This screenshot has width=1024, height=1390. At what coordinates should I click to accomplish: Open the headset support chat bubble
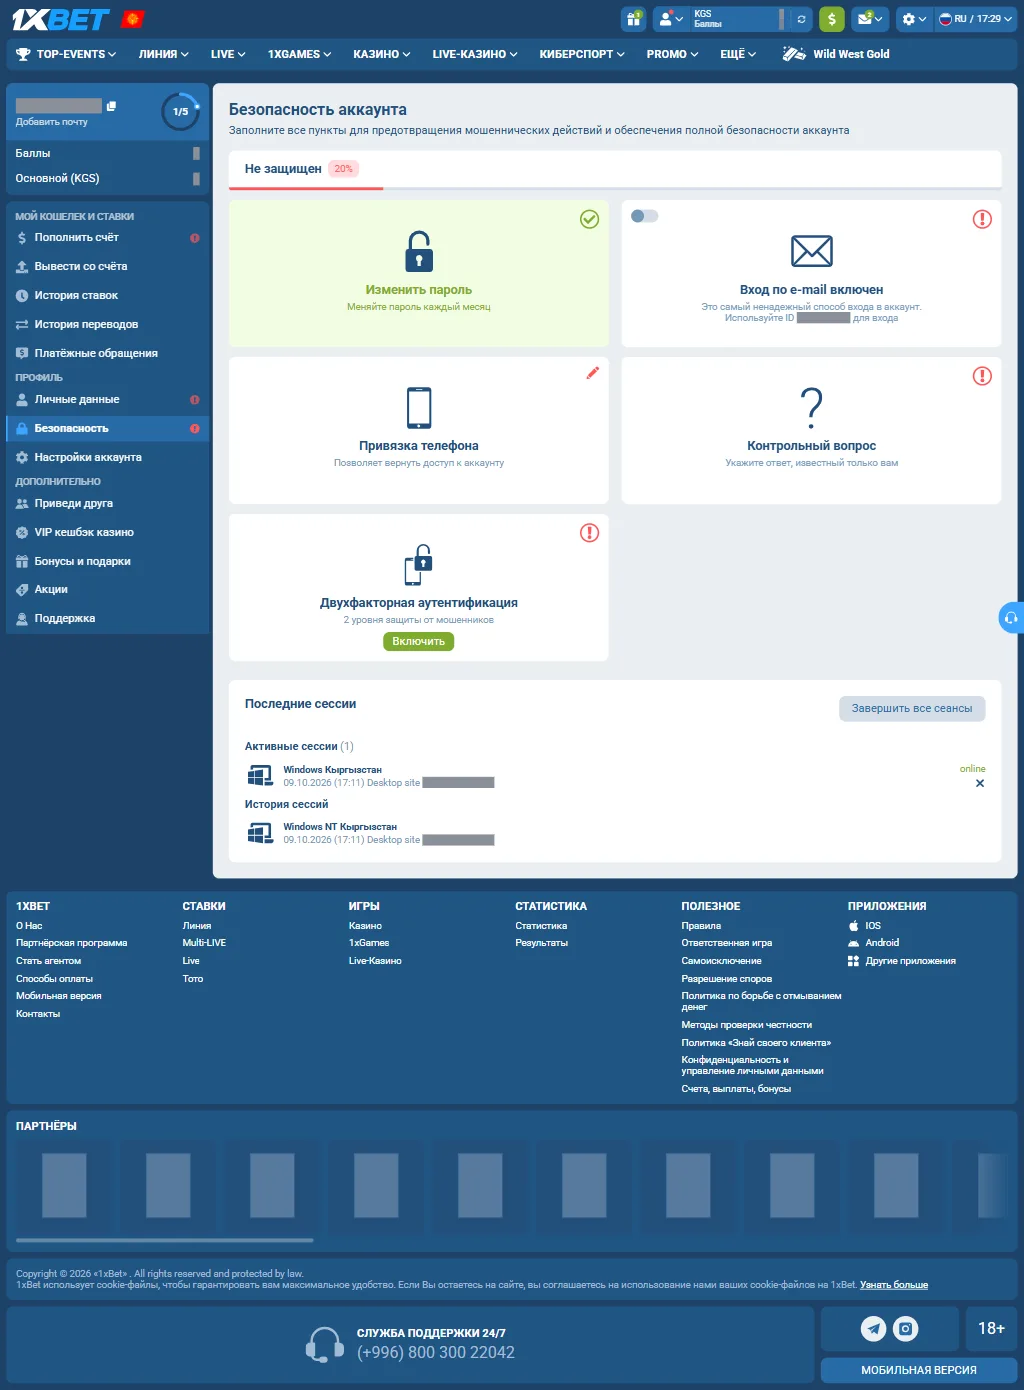pyautogui.click(x=1011, y=618)
